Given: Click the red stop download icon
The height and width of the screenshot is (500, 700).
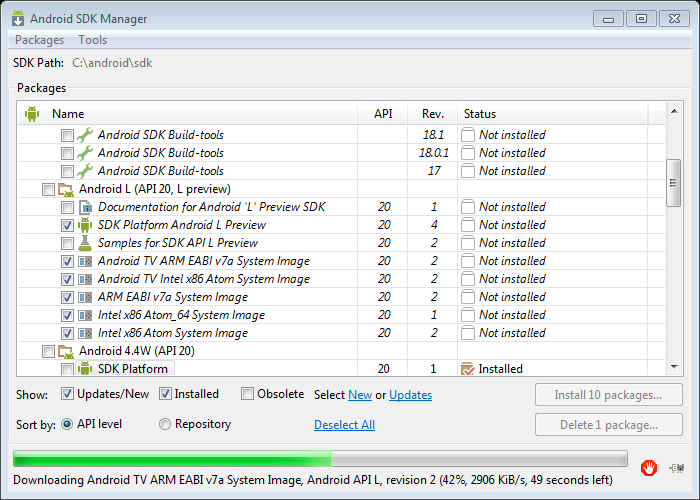Looking at the screenshot, I should (648, 468).
